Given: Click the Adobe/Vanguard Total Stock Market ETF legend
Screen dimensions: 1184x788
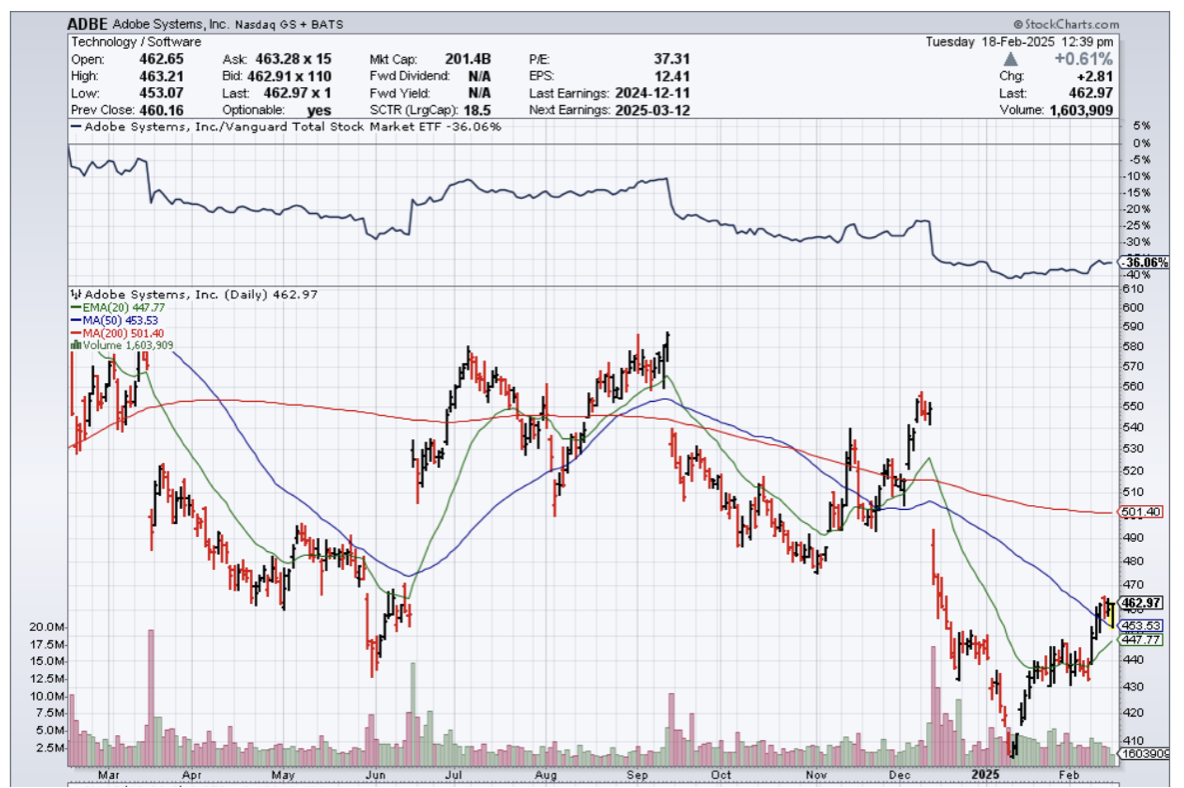Looking at the screenshot, I should [290, 127].
